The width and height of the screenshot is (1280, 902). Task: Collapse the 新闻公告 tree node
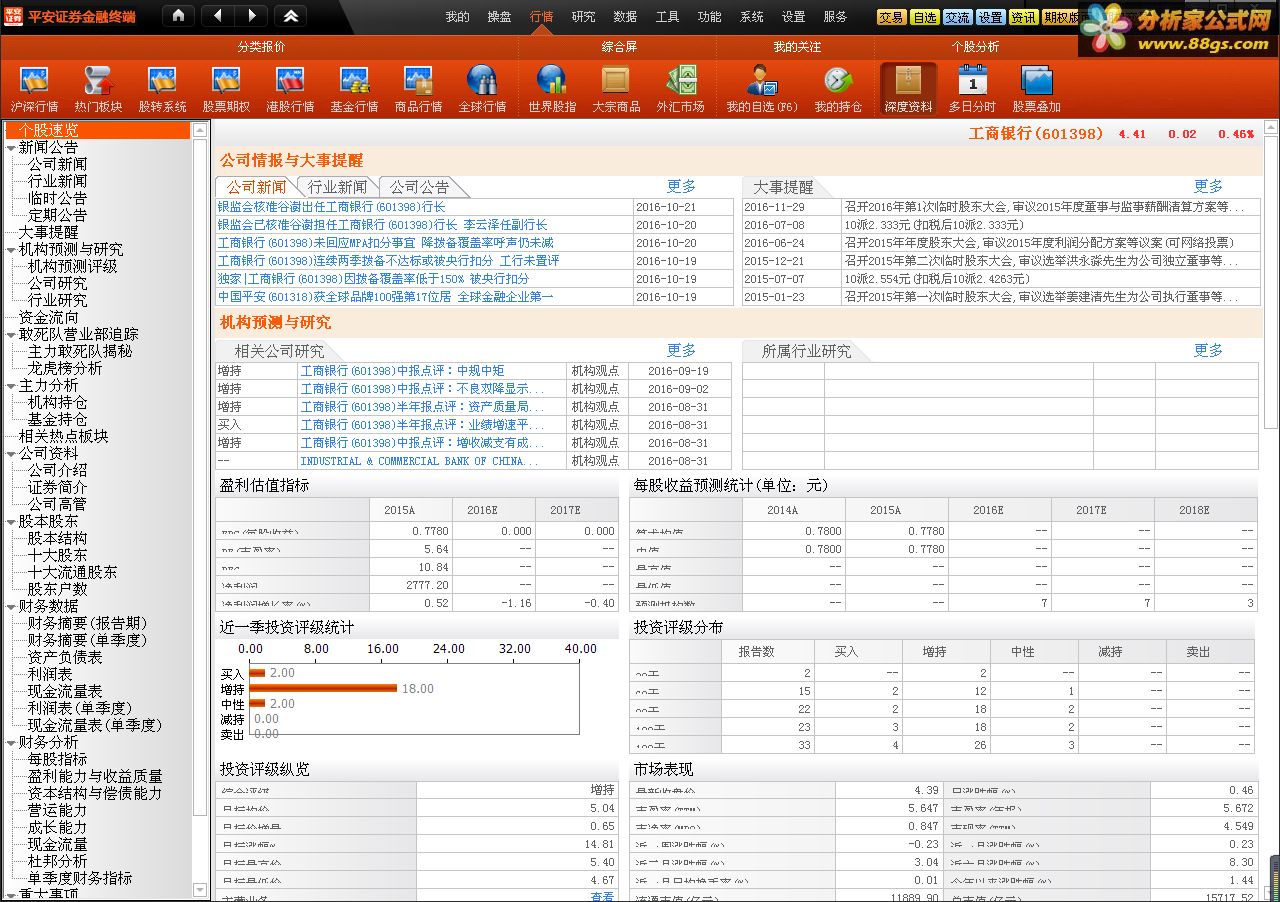click(10, 147)
